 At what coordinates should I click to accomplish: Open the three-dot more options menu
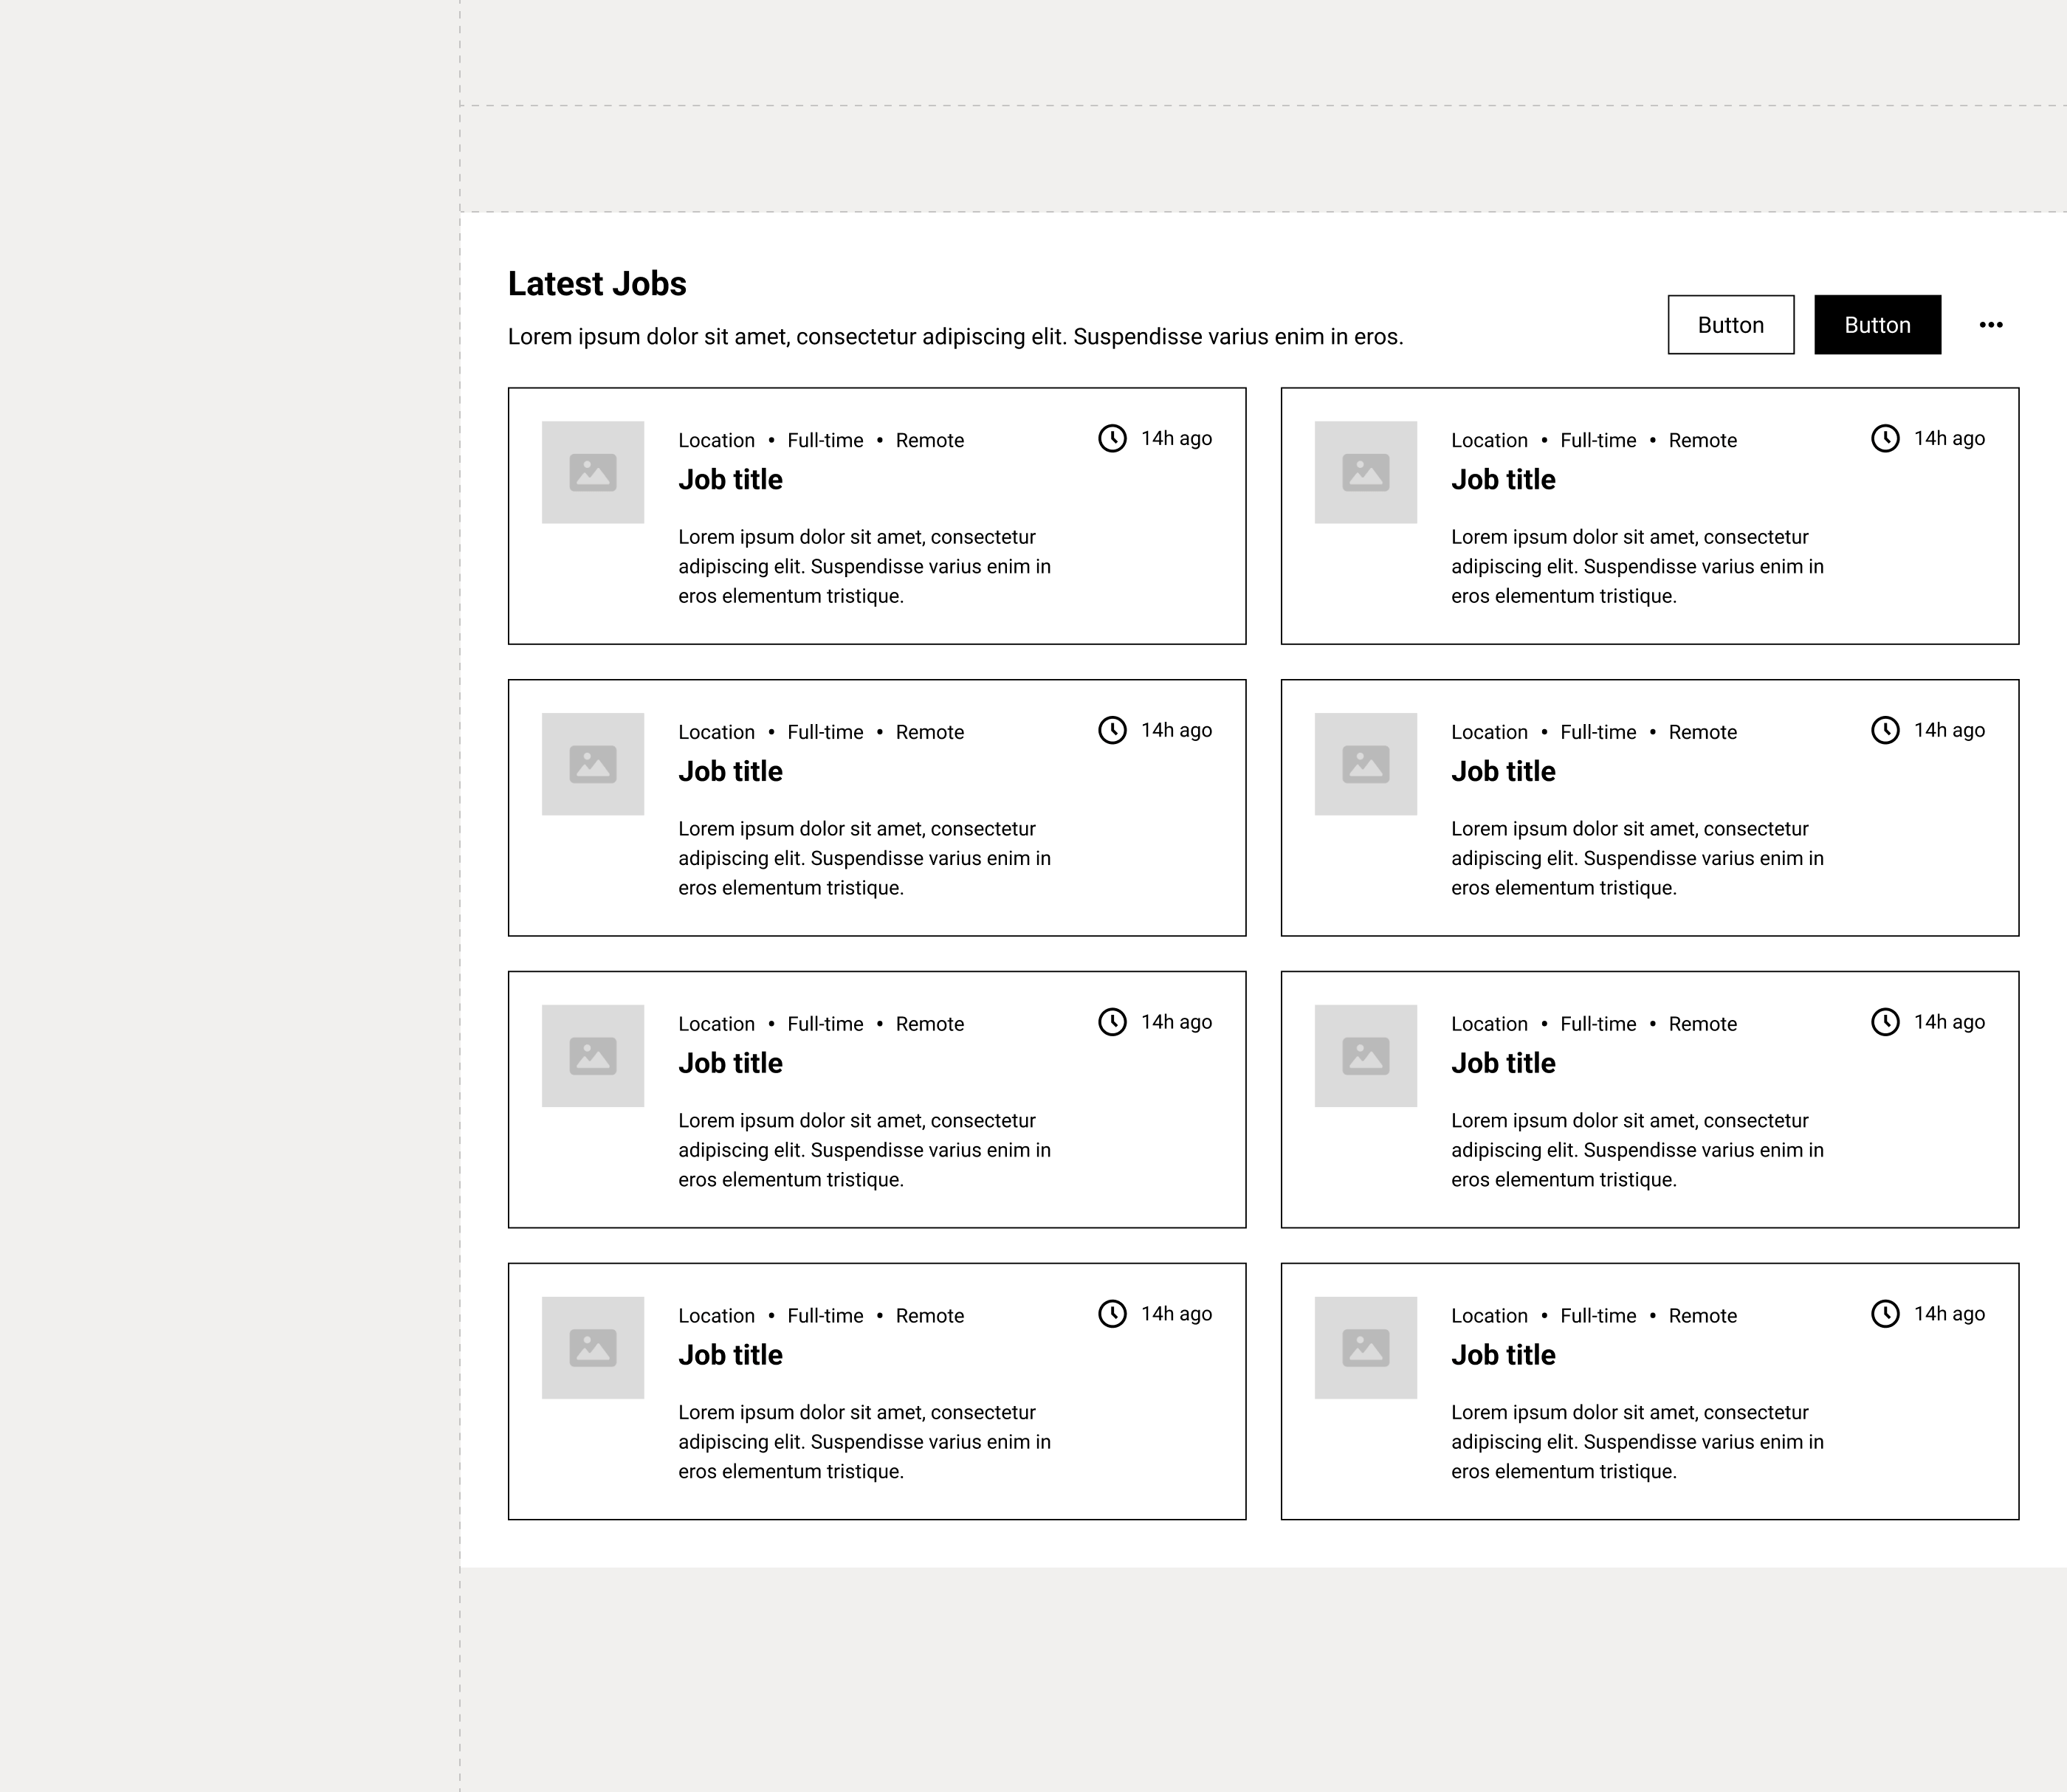(x=1990, y=325)
